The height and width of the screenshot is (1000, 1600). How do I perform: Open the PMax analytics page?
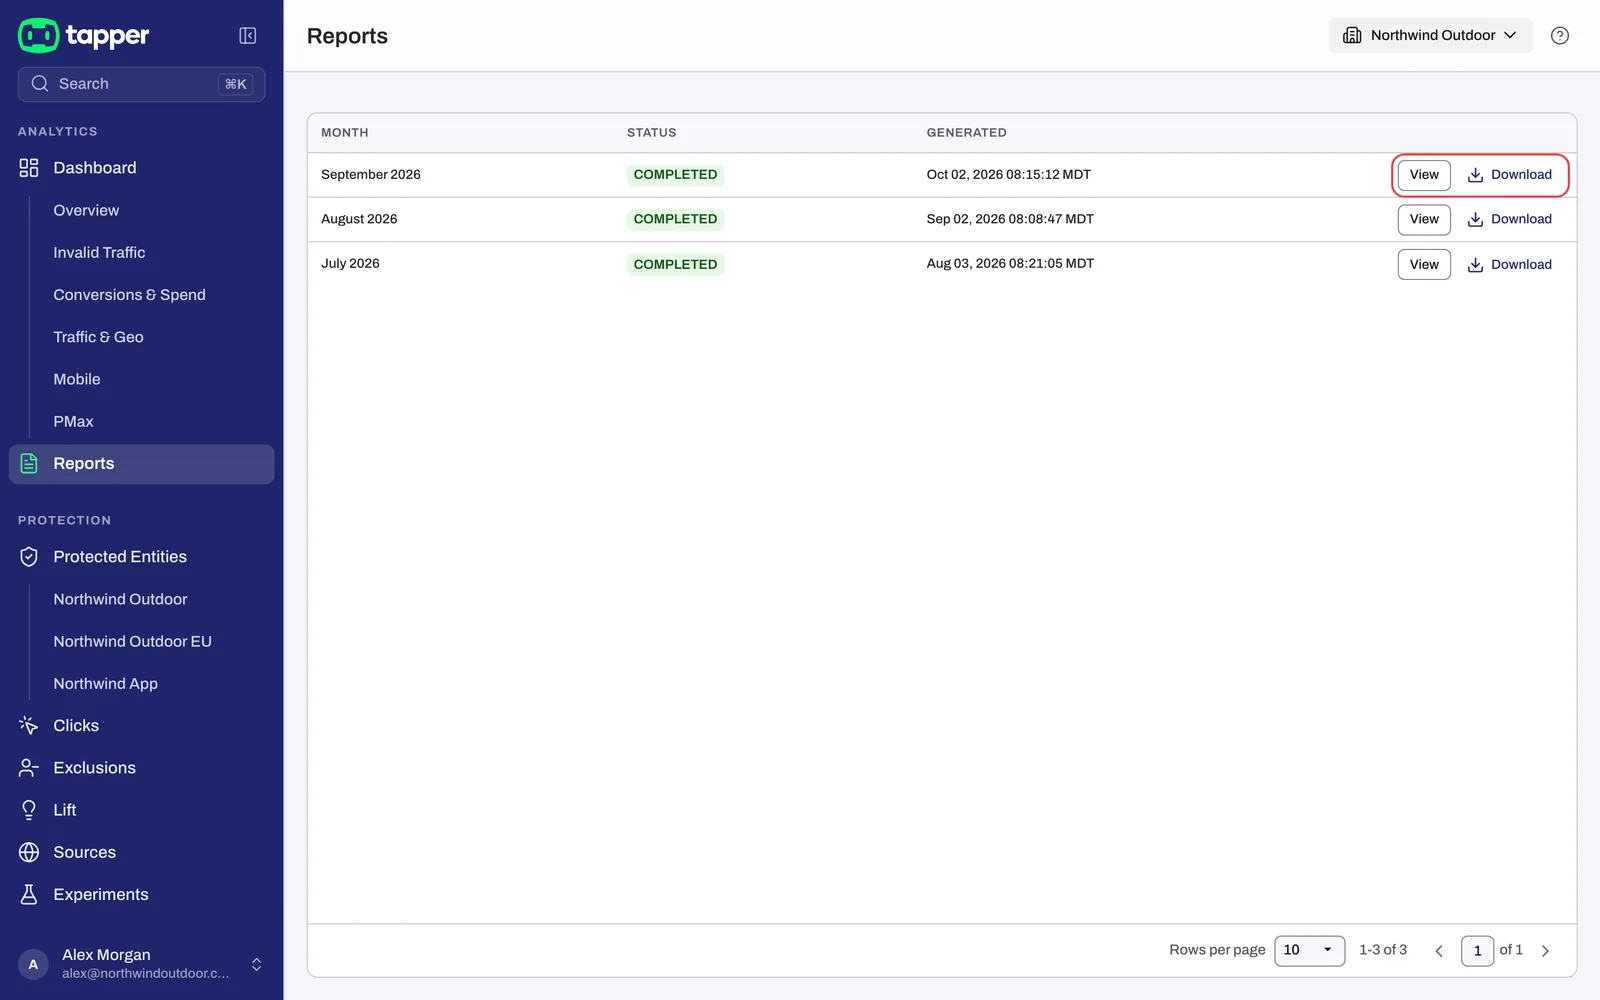(x=73, y=422)
